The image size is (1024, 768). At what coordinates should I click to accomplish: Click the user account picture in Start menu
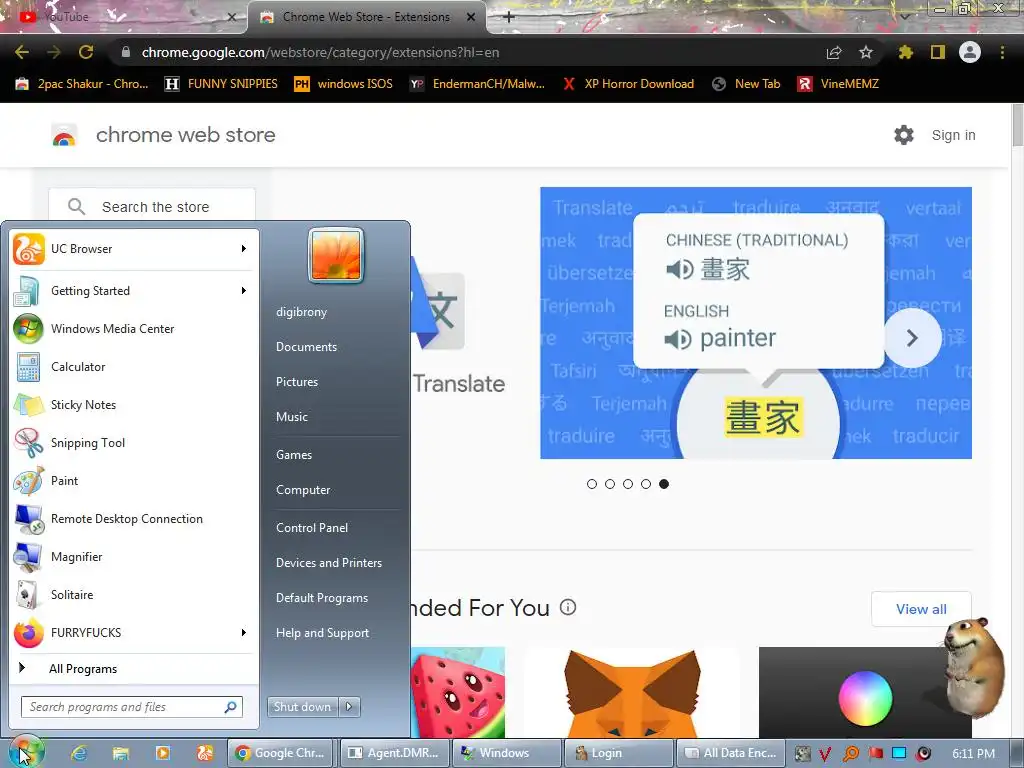coord(336,255)
